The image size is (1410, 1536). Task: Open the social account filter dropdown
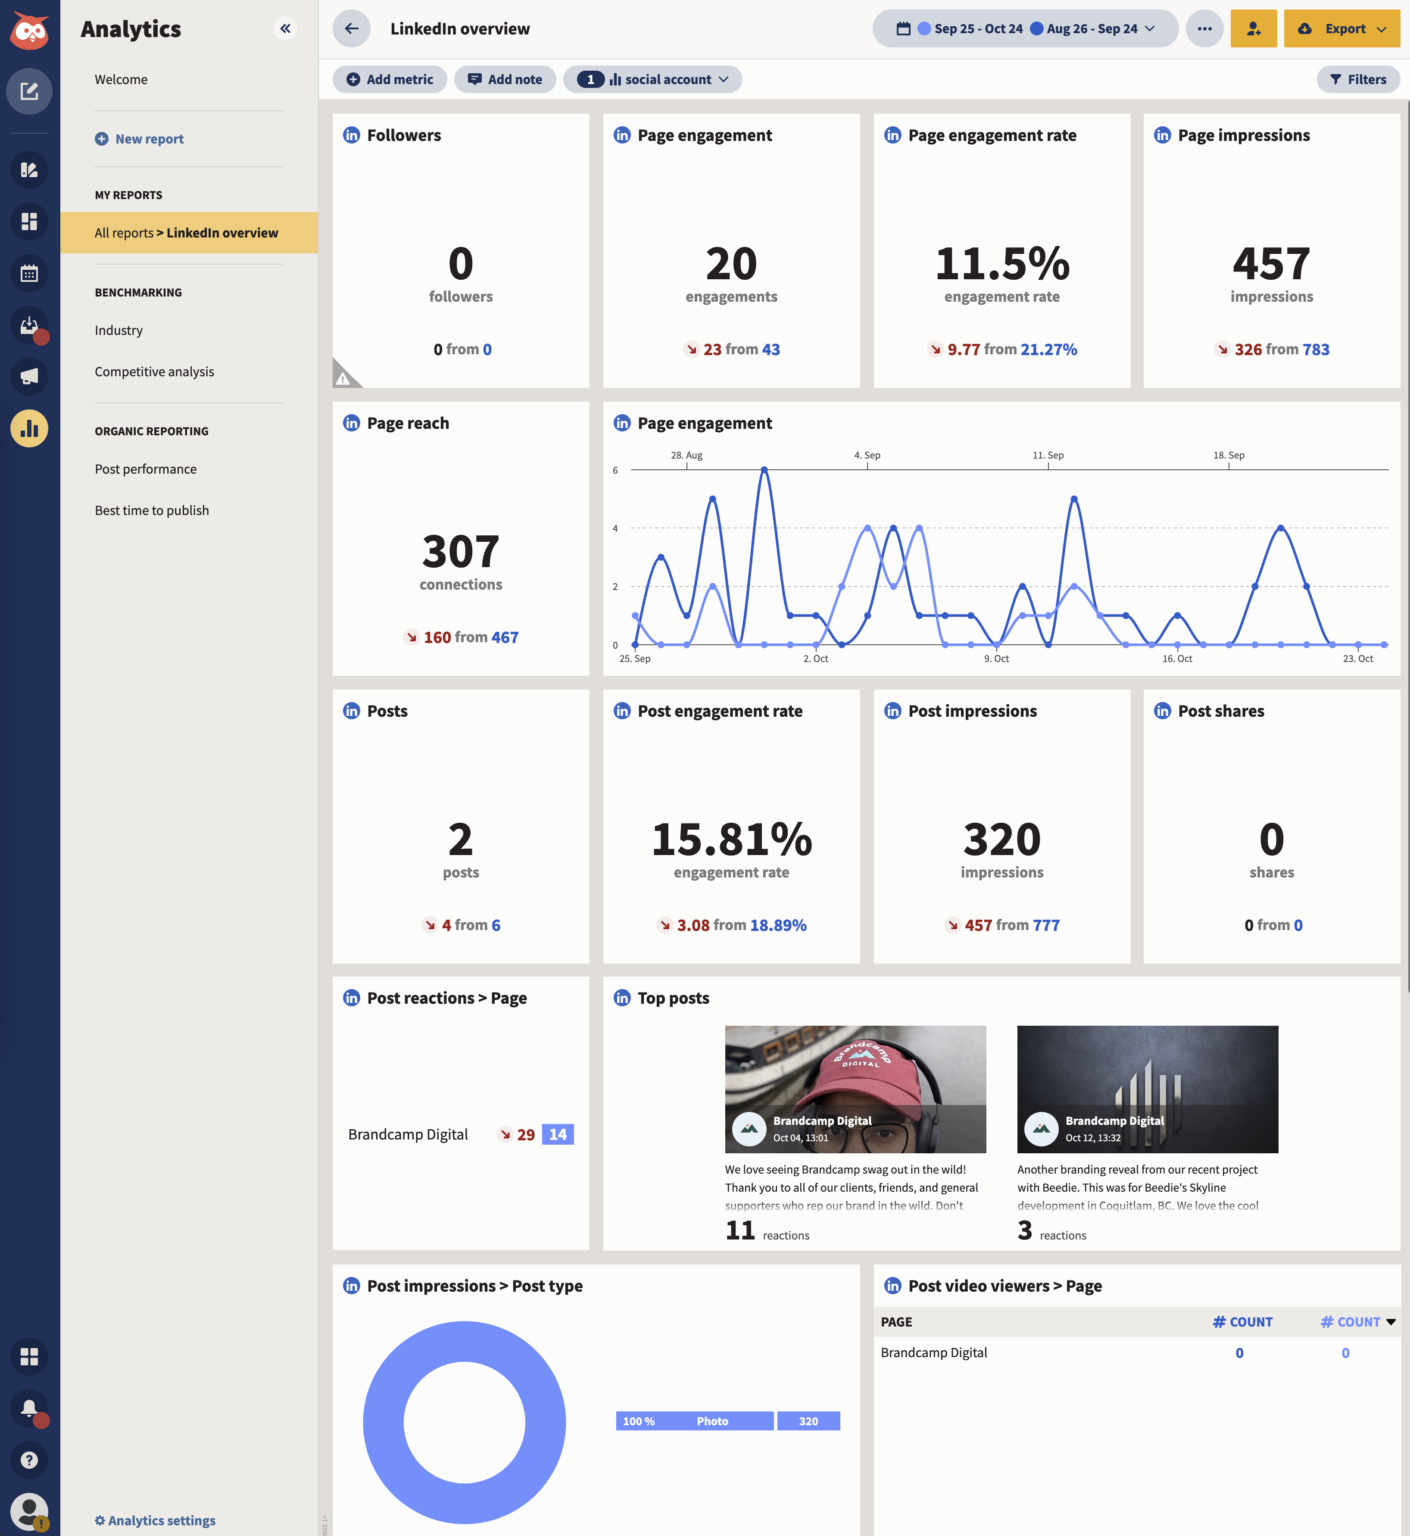[x=652, y=79]
